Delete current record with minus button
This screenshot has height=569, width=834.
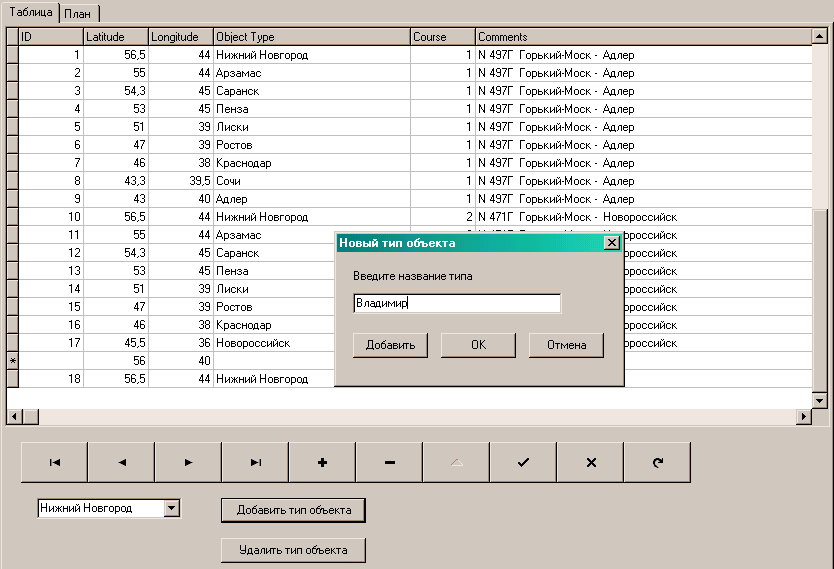point(389,462)
